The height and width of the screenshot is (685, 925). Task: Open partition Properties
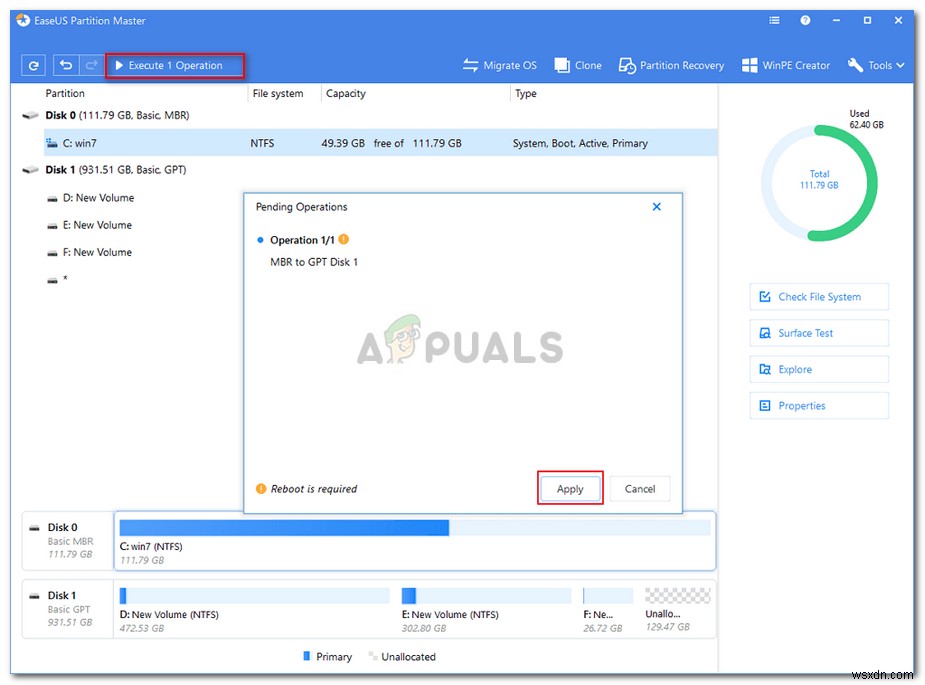click(819, 405)
